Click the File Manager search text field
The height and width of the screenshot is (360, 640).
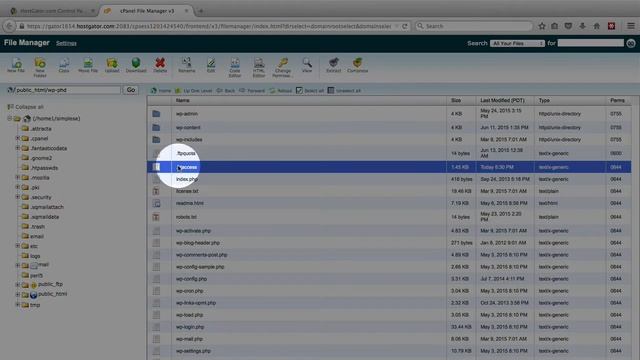pos(590,43)
